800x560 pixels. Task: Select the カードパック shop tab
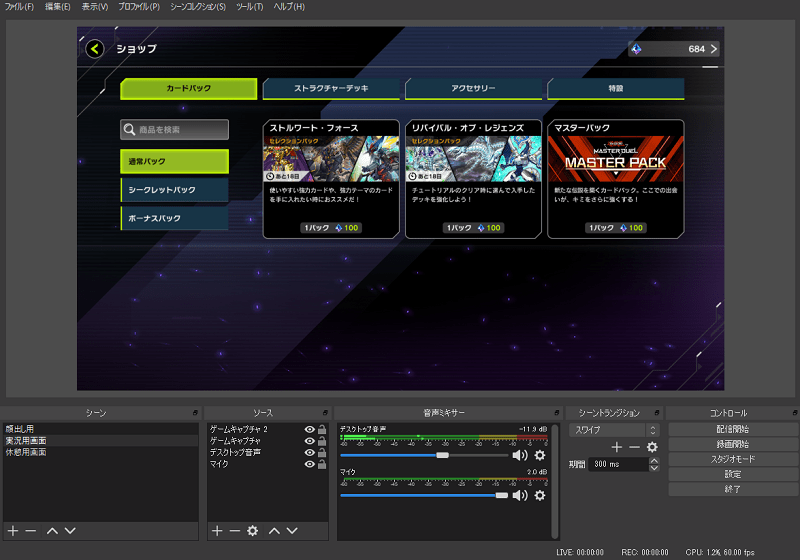(189, 89)
